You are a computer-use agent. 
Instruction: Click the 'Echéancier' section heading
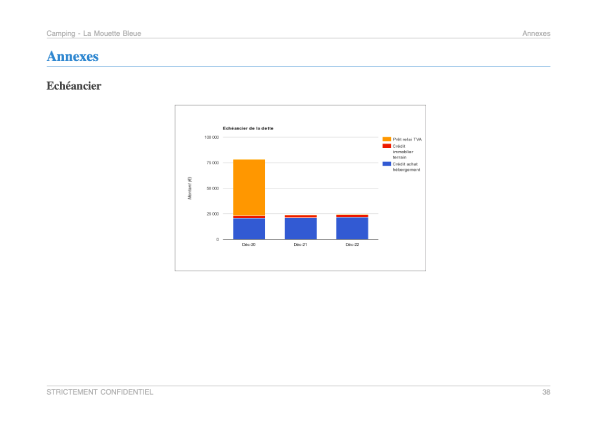pos(74,86)
